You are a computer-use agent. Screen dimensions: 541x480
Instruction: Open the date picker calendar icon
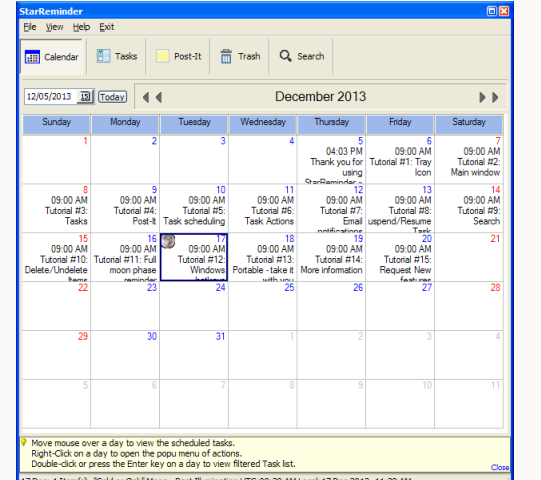(x=85, y=97)
